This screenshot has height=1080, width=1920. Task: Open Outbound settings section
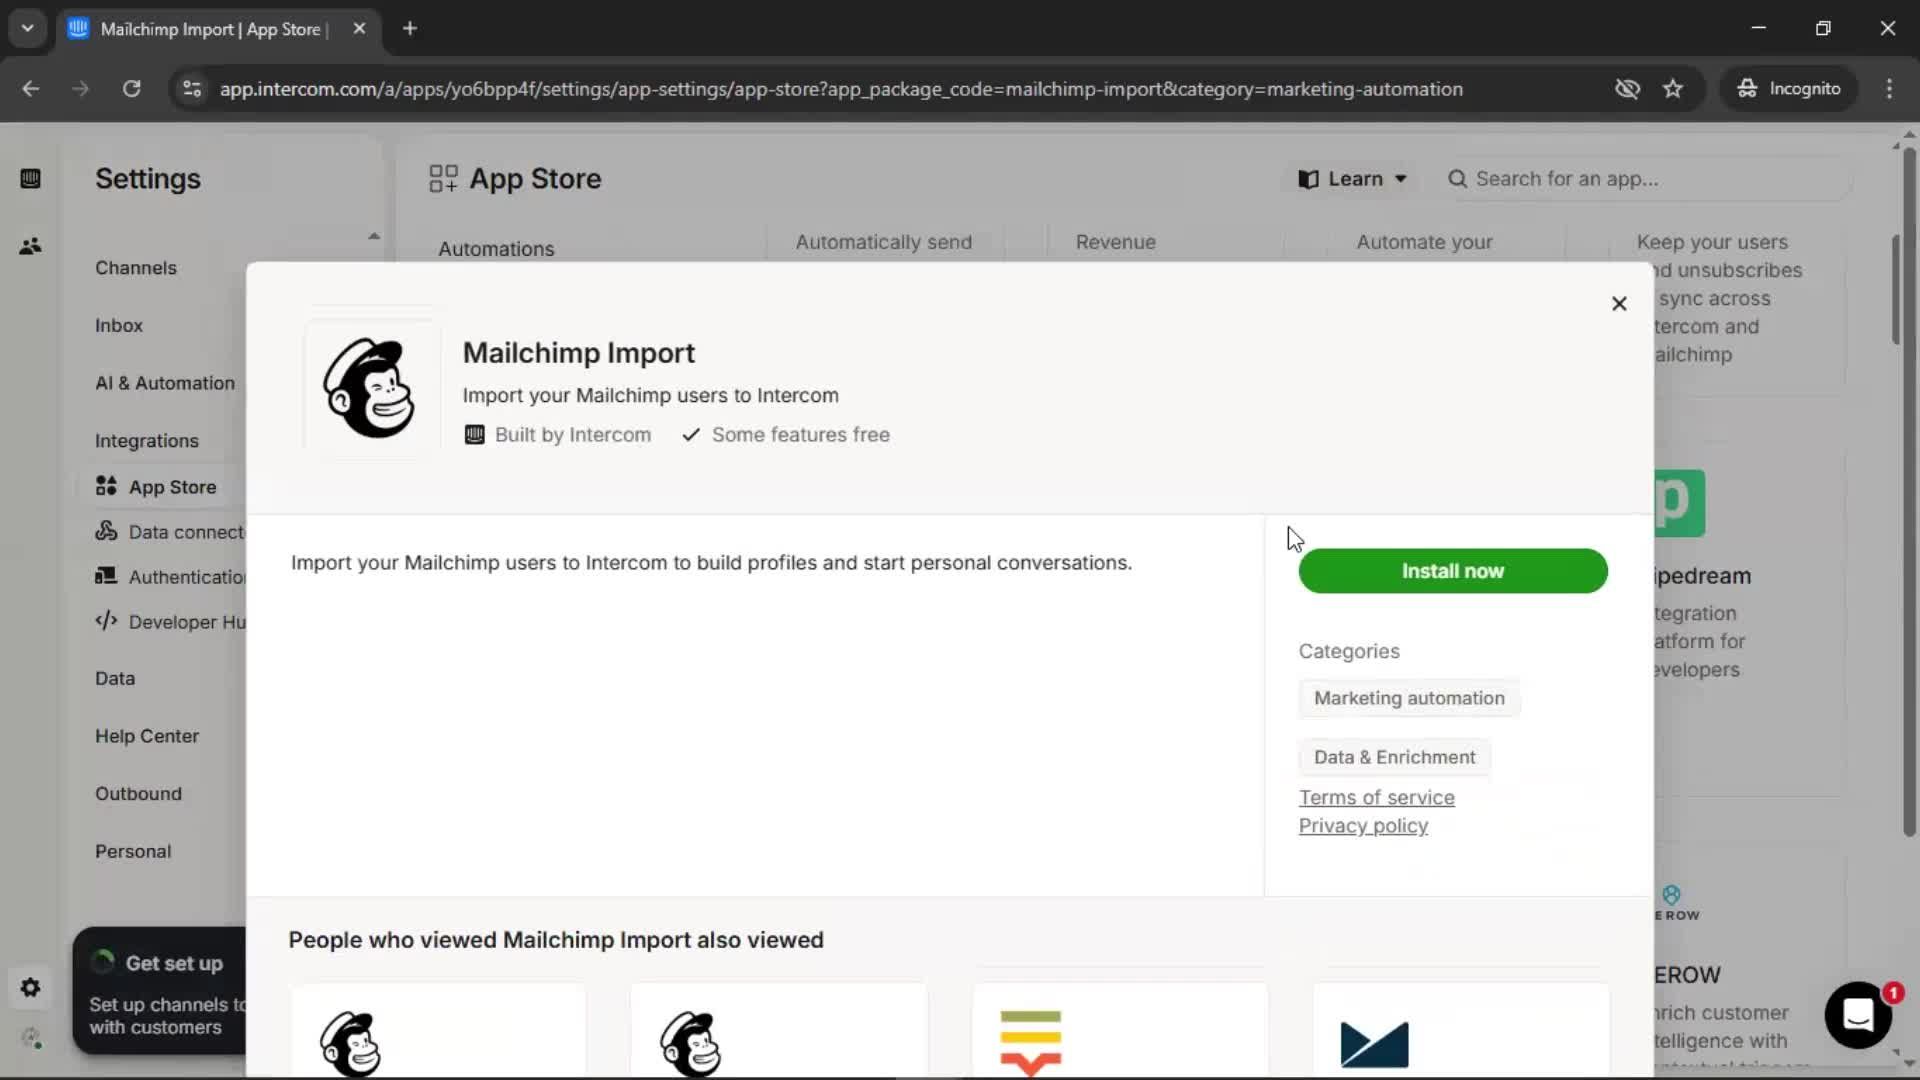pyautogui.click(x=138, y=794)
